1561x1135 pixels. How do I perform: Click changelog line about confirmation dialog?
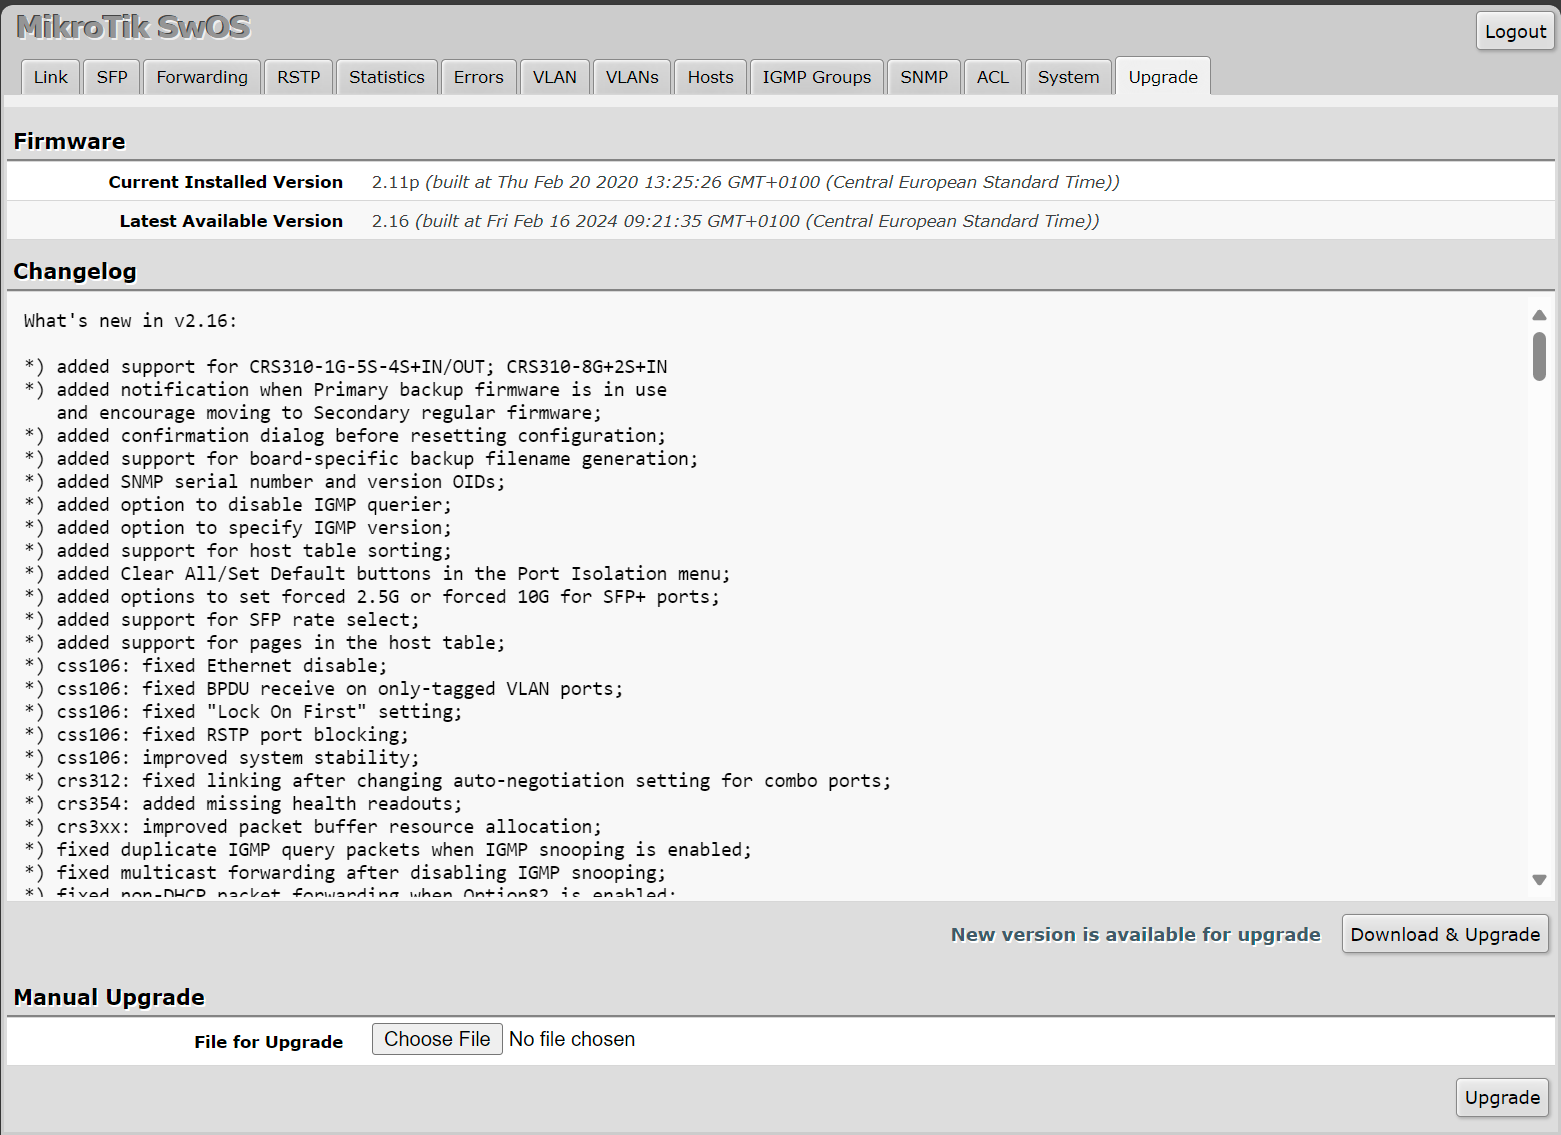(345, 436)
